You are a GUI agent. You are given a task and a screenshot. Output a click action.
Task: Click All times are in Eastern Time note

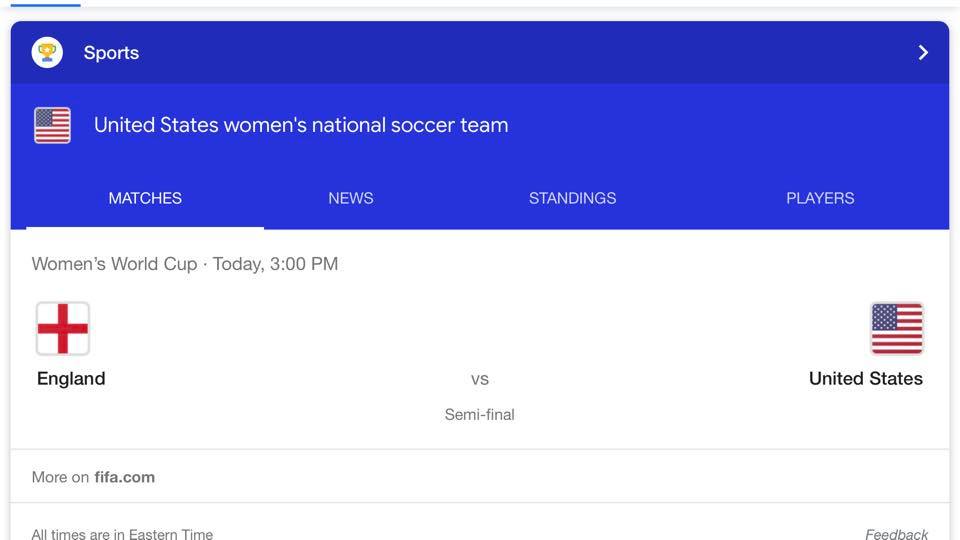[122, 534]
